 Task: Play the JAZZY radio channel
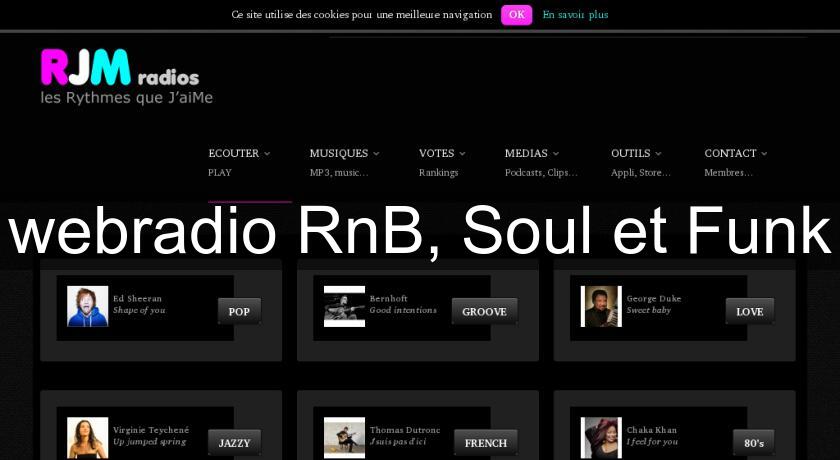234,442
